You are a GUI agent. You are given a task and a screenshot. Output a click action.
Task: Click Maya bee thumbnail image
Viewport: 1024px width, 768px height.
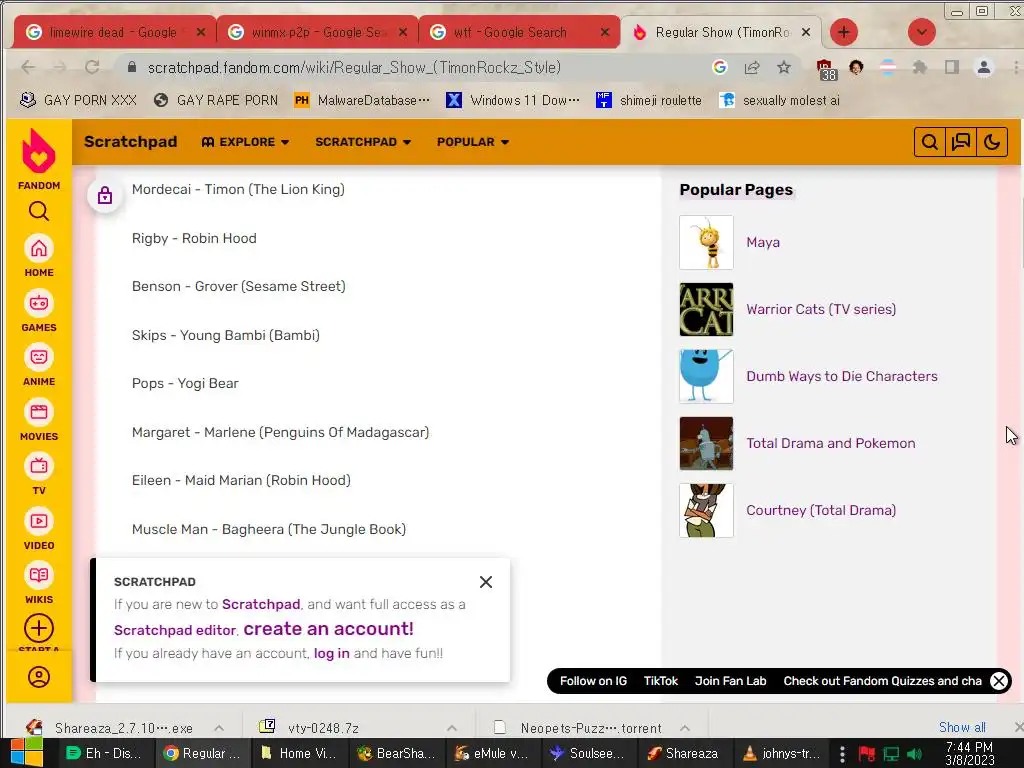point(706,242)
